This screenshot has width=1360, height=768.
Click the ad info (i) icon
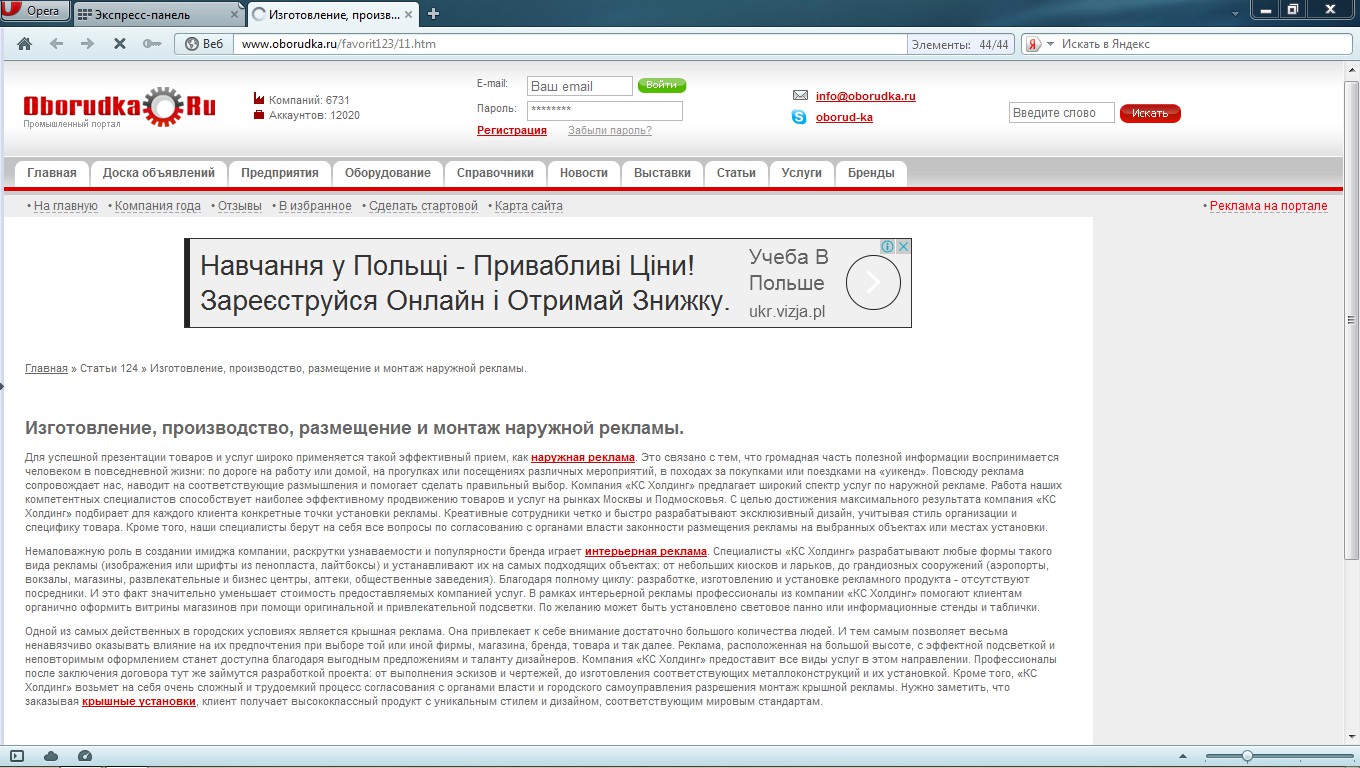(x=887, y=246)
